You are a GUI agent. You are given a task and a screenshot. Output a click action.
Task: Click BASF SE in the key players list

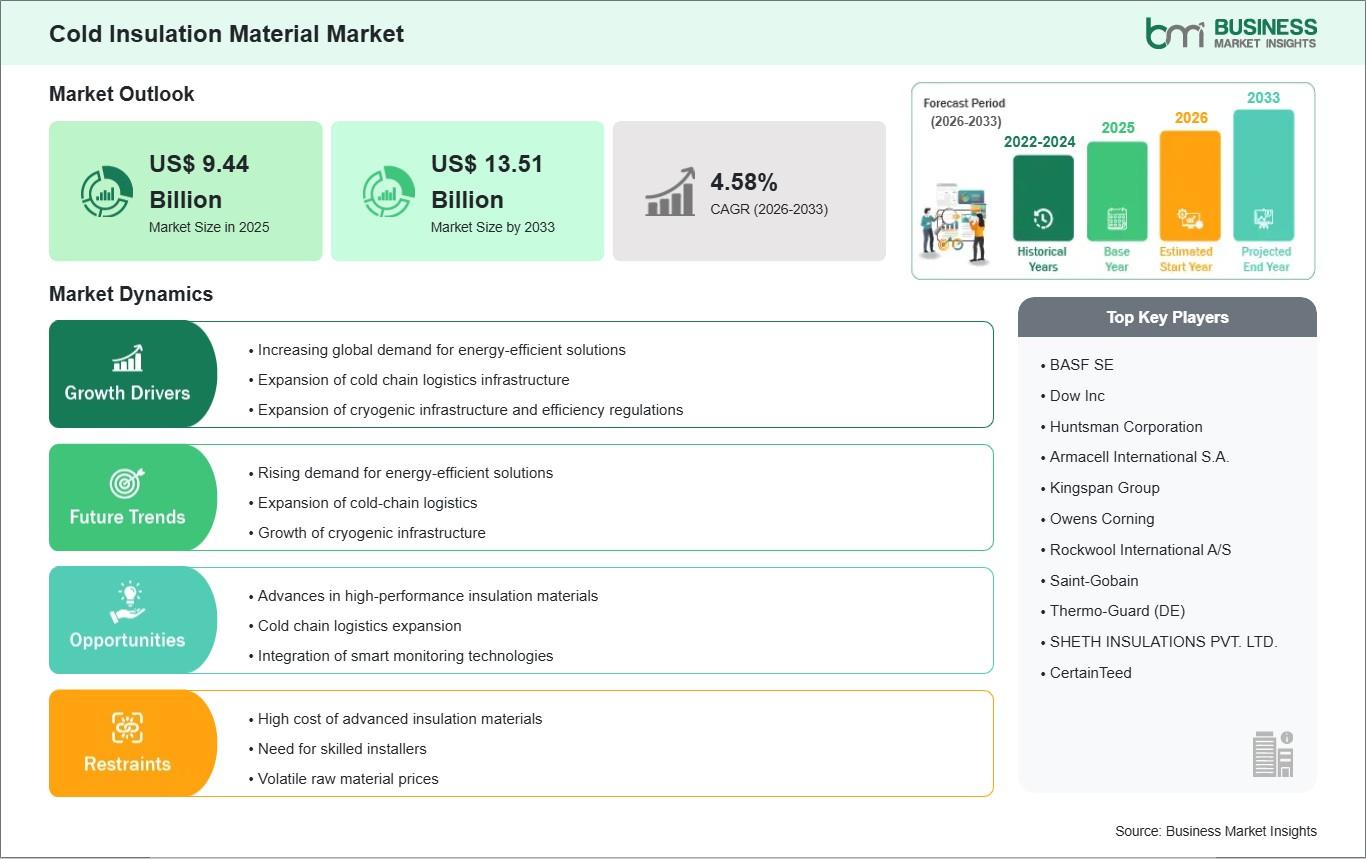click(x=1081, y=365)
